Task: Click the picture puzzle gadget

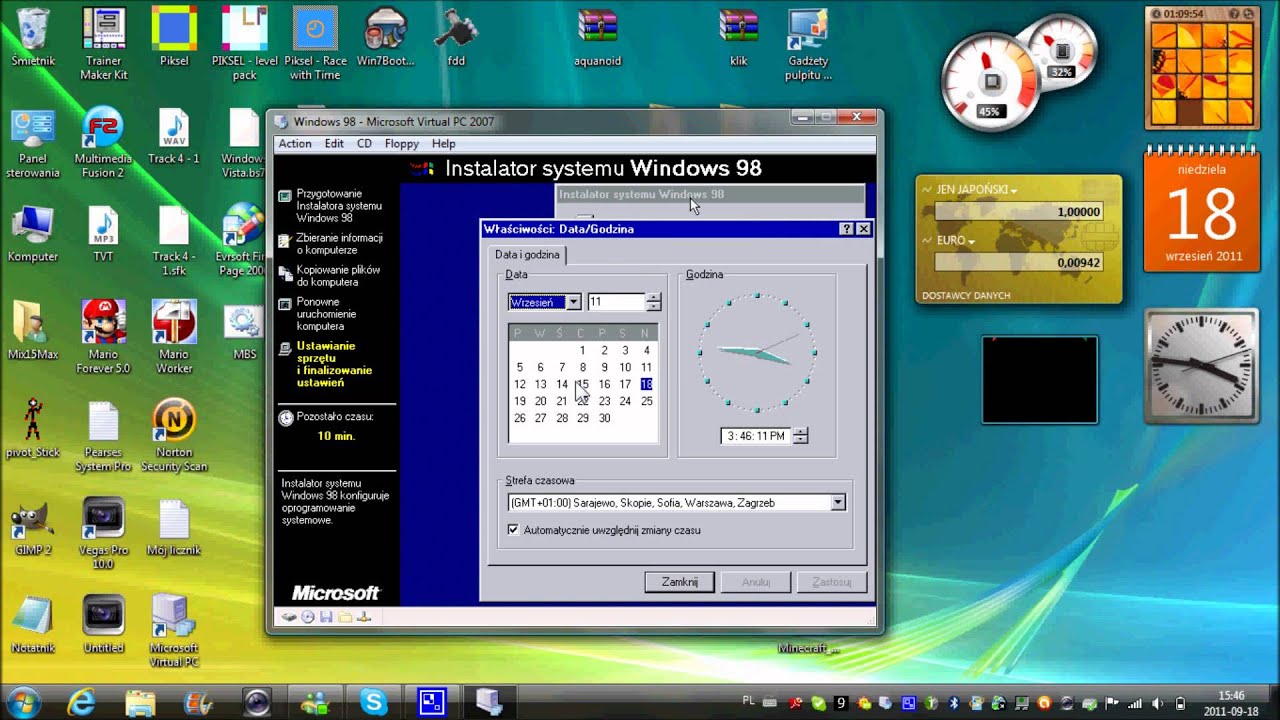Action: click(x=1202, y=70)
